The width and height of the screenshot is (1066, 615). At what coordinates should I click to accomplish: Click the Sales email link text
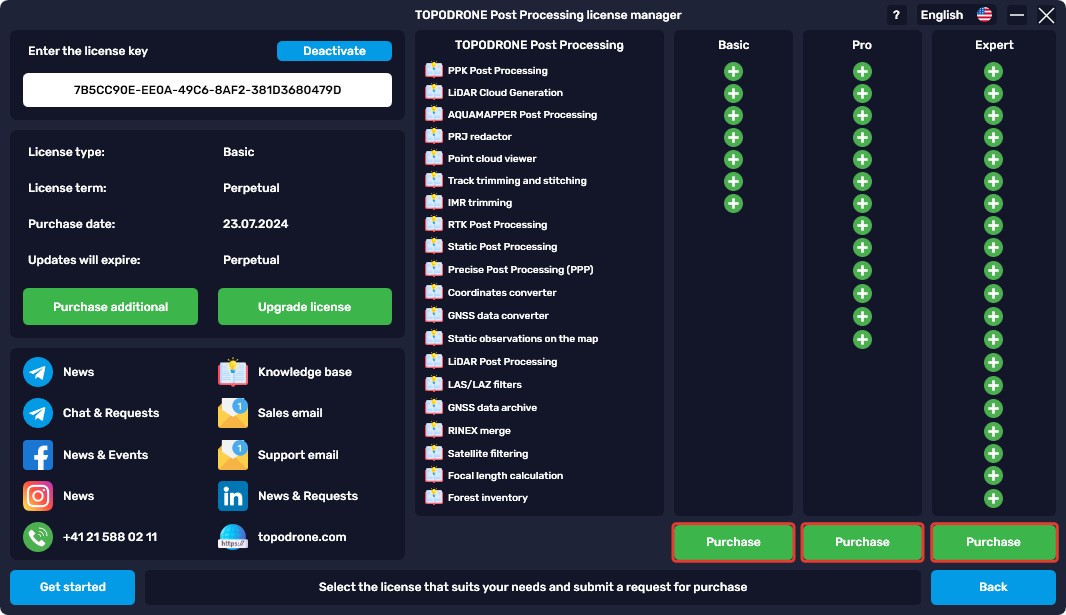click(x=290, y=413)
